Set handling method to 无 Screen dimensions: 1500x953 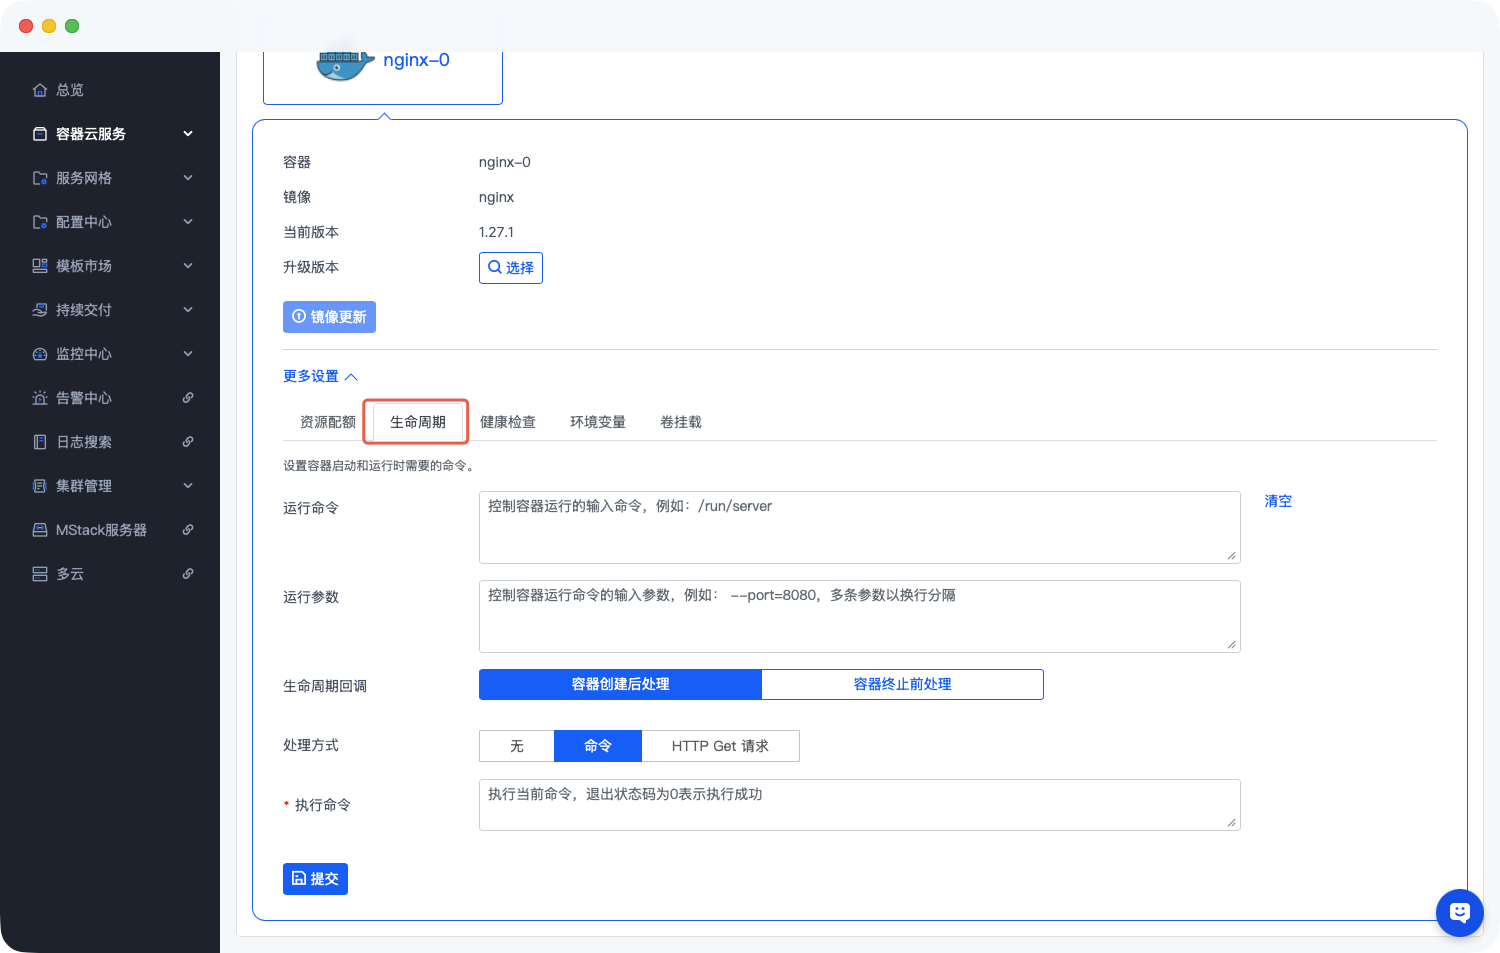[x=516, y=746]
